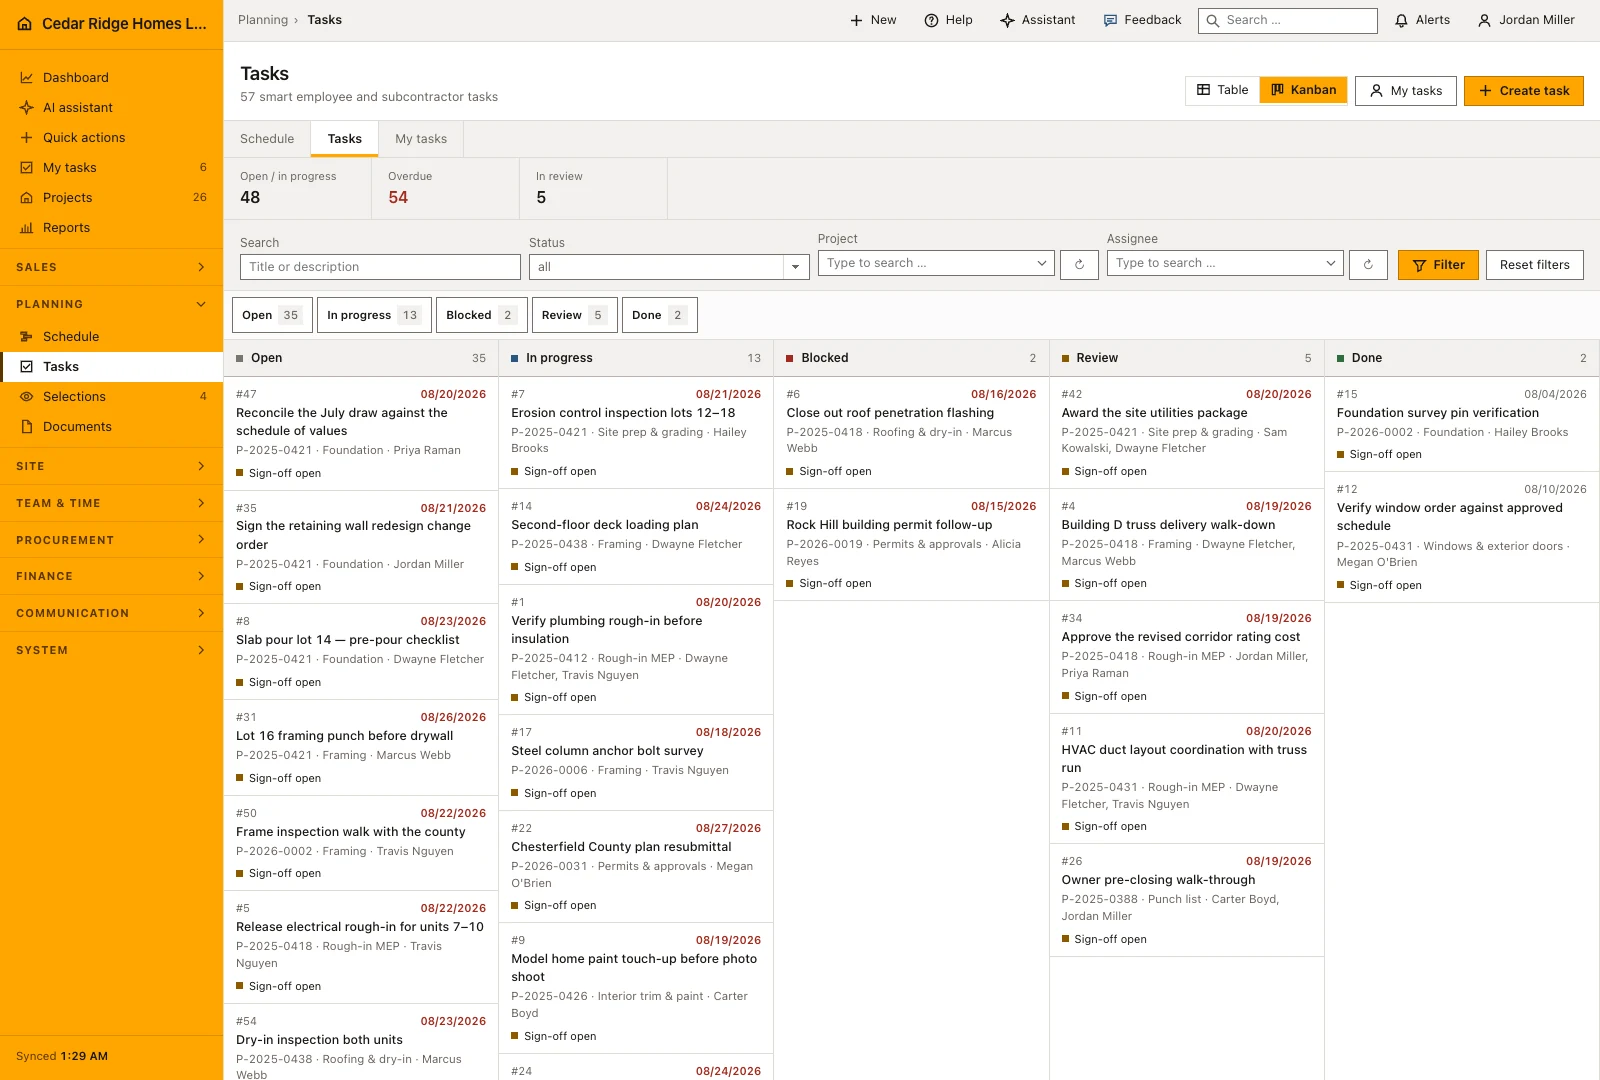
Task: Switch to the My tasks tab
Action: [421, 139]
